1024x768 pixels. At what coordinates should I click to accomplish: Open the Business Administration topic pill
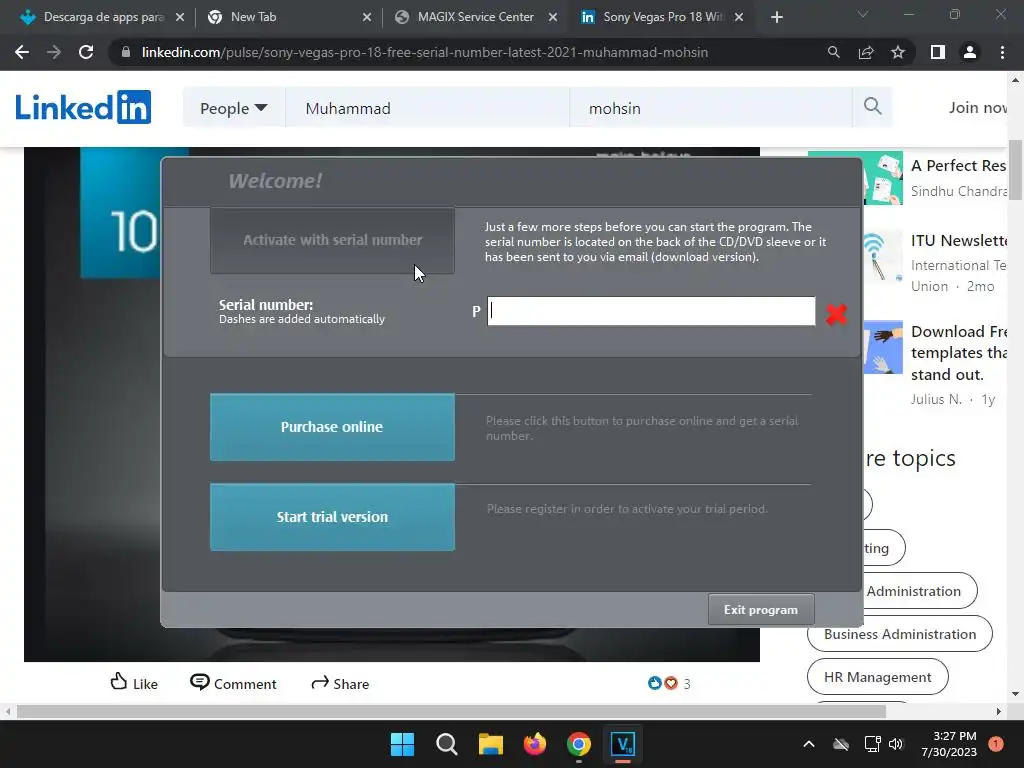(x=900, y=634)
